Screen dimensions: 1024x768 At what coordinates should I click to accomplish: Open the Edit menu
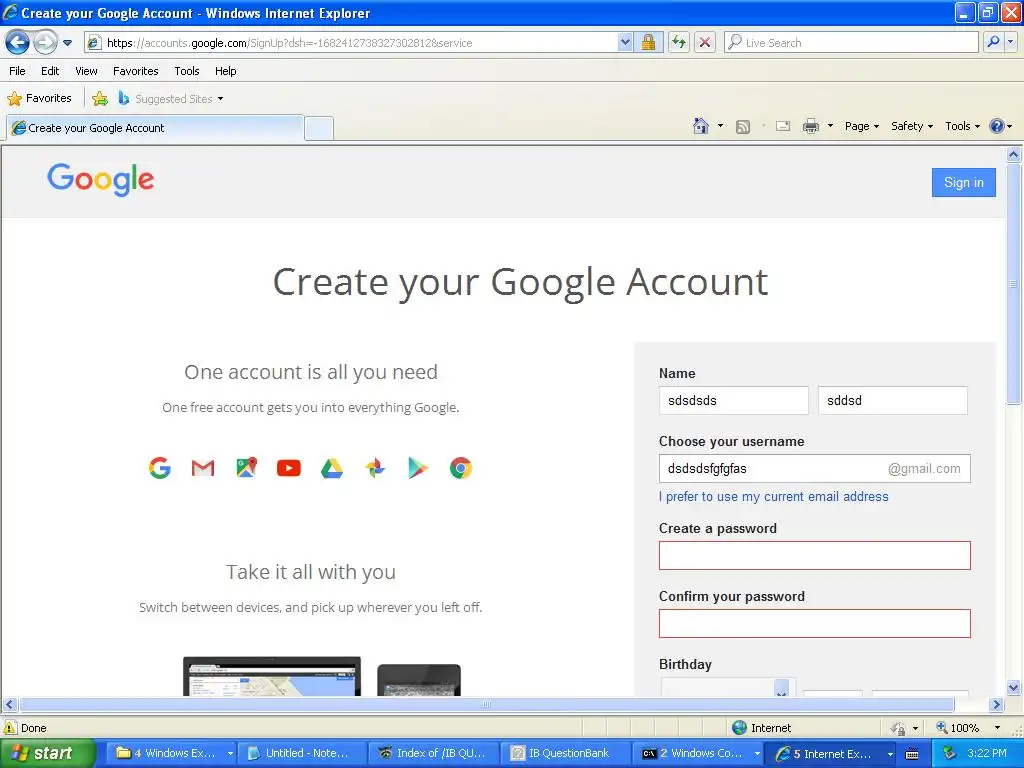(x=50, y=71)
